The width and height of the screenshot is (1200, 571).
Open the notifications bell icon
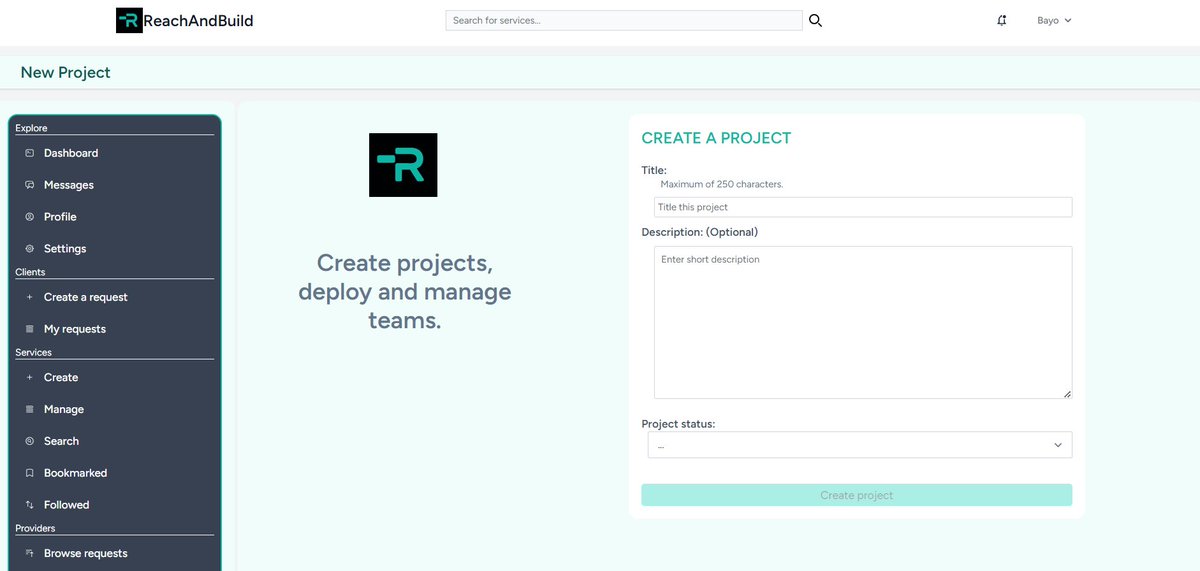(1001, 20)
